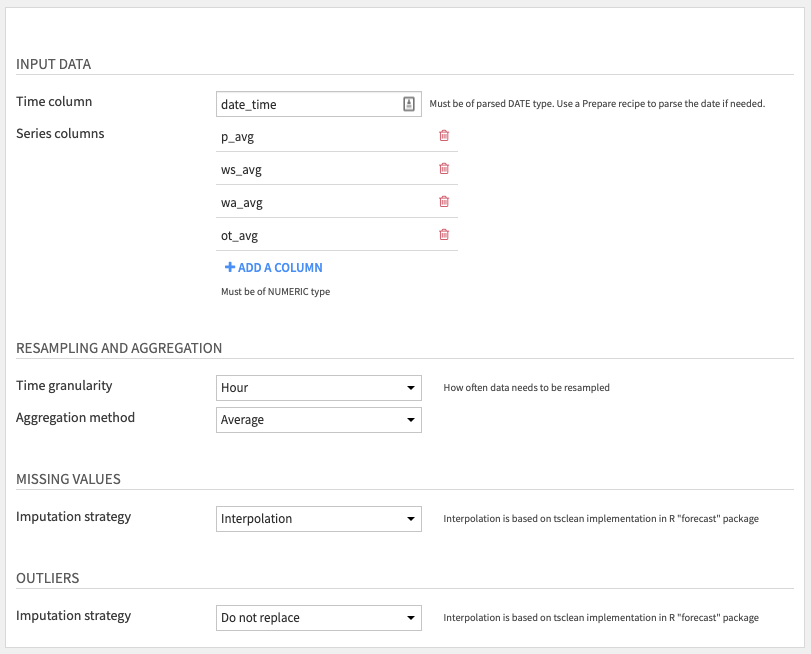811x654 pixels.
Task: Open Missing Values imputation strategy dropdown
Action: coord(319,519)
